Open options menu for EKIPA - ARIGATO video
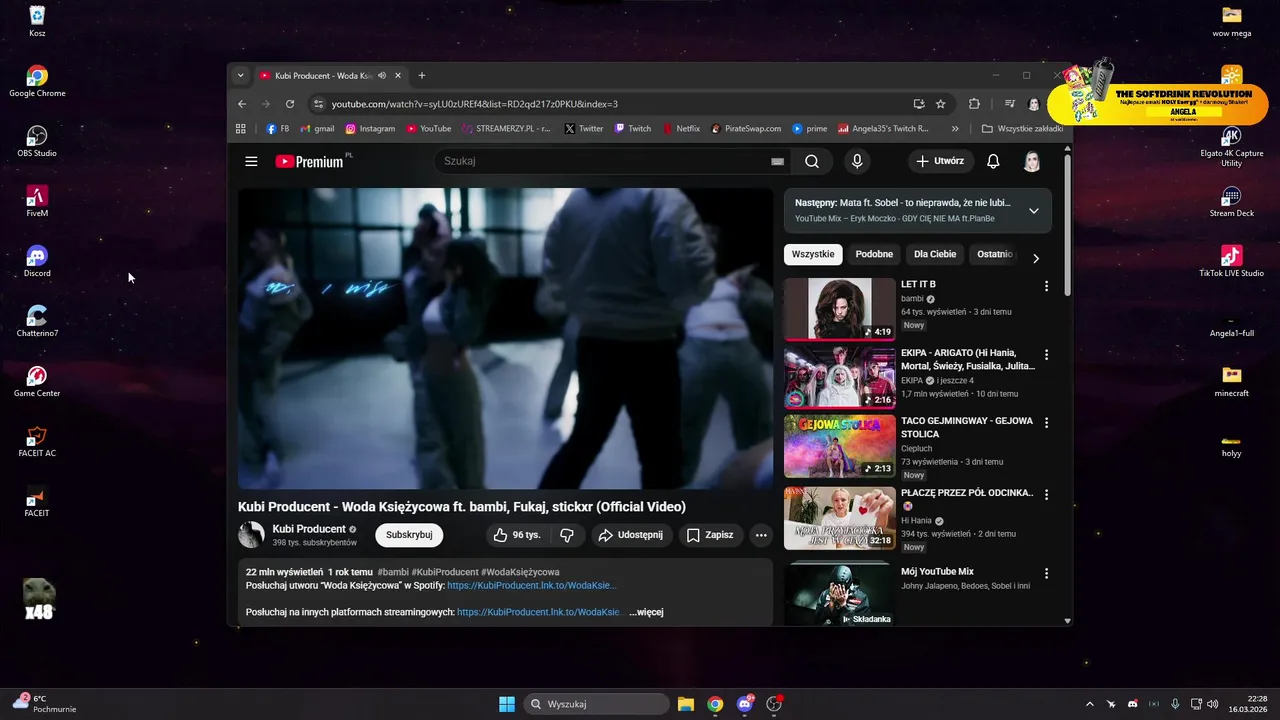The image size is (1280, 720). coord(1047,355)
